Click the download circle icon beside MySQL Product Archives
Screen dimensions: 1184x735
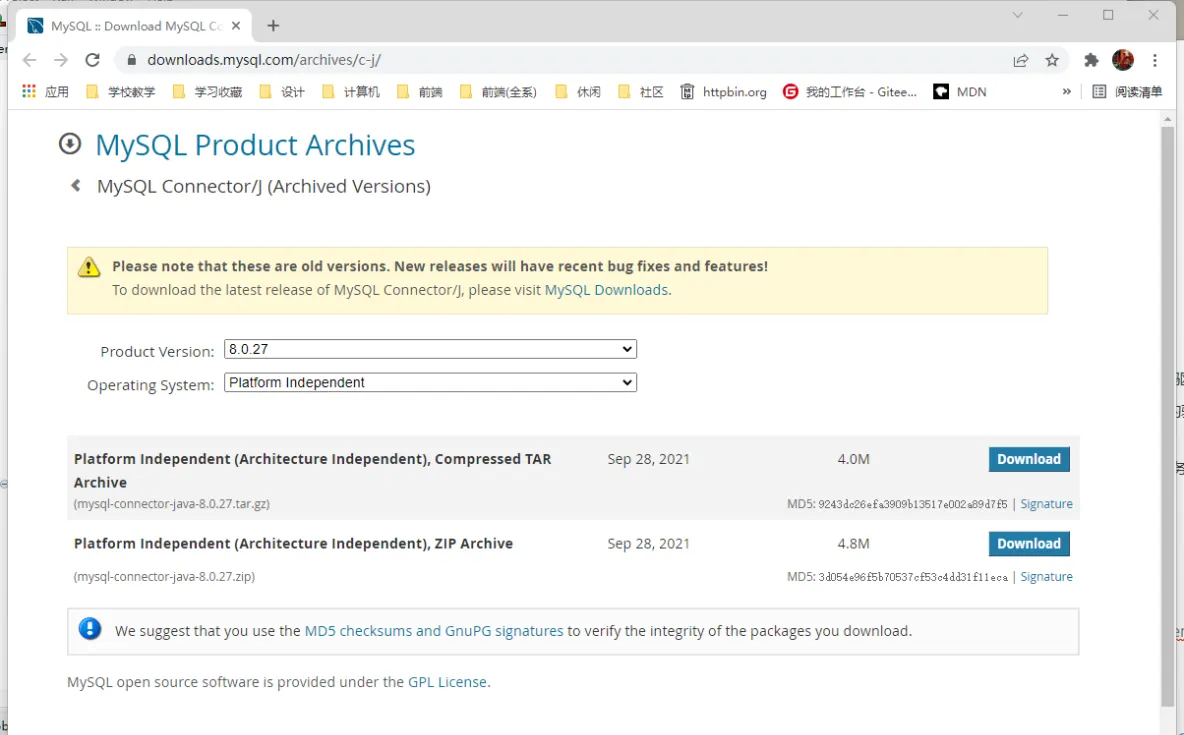pos(70,144)
